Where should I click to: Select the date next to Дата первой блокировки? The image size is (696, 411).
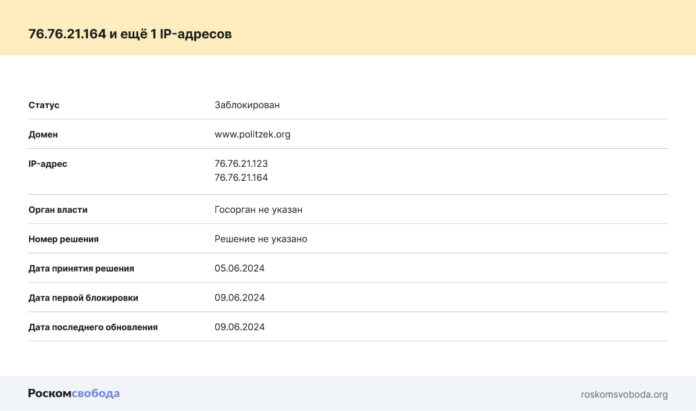[239, 297]
